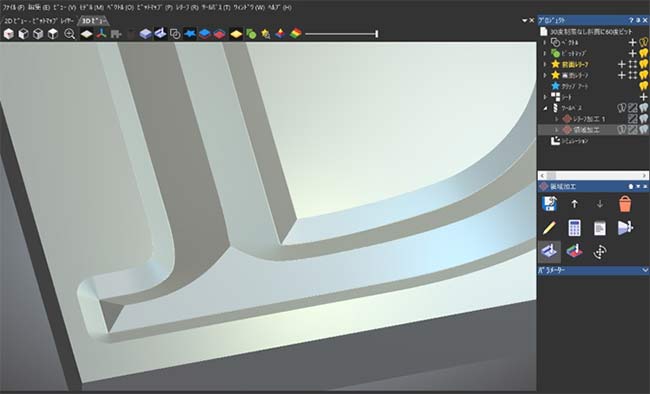Viewport: 650px width, 394px height.
Task: Click the pencil edit toolpath icon
Action: [549, 228]
